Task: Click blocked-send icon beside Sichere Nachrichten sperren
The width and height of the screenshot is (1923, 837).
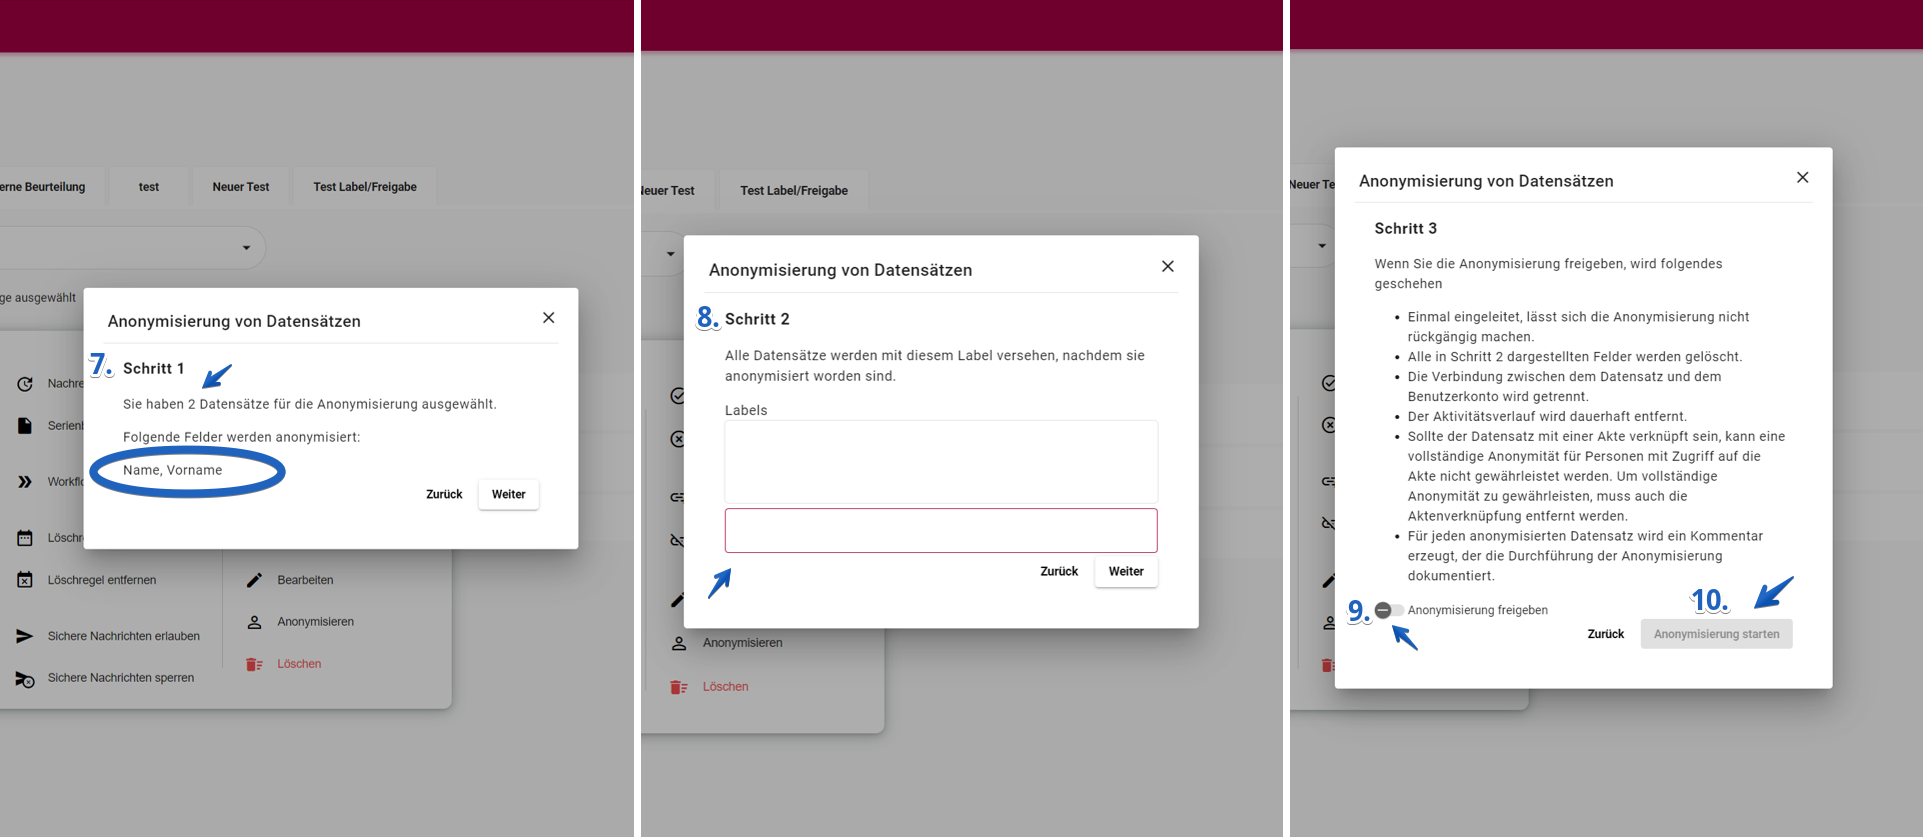Action: pyautogui.click(x=25, y=679)
